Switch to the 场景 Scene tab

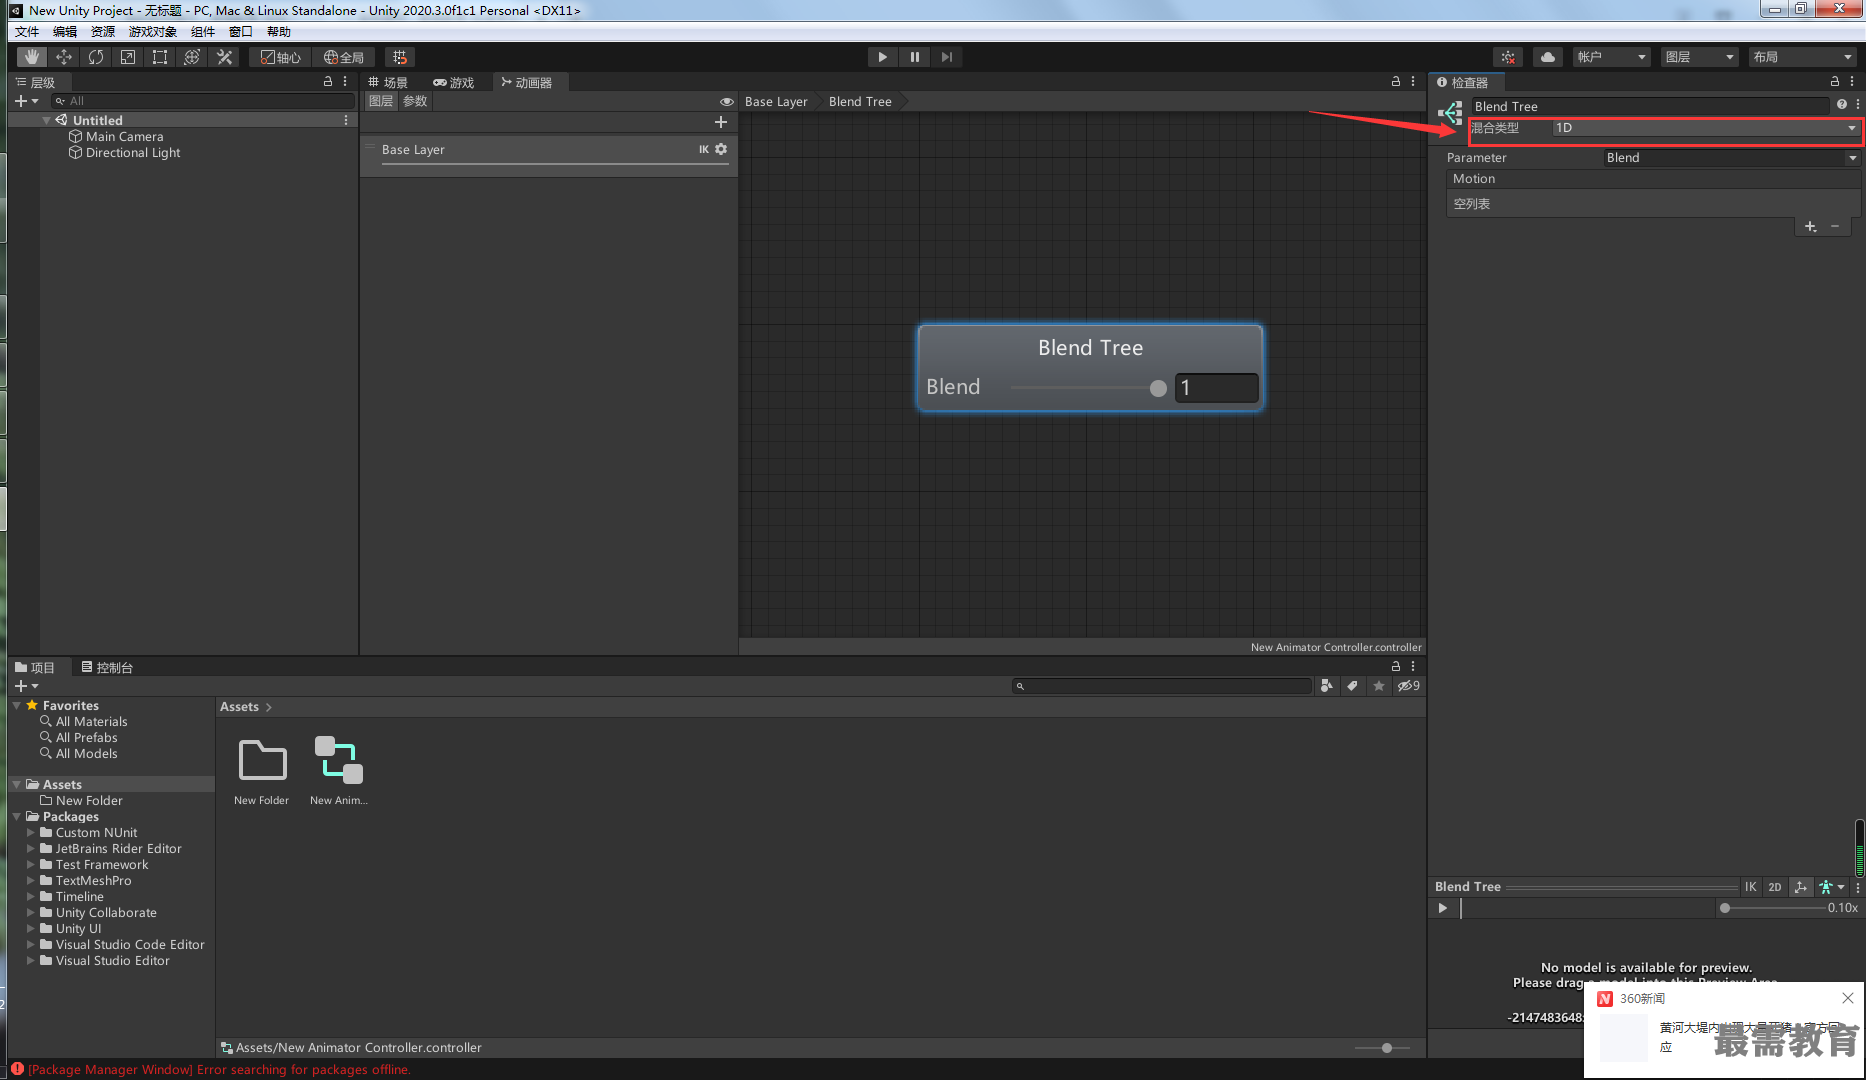click(x=388, y=82)
